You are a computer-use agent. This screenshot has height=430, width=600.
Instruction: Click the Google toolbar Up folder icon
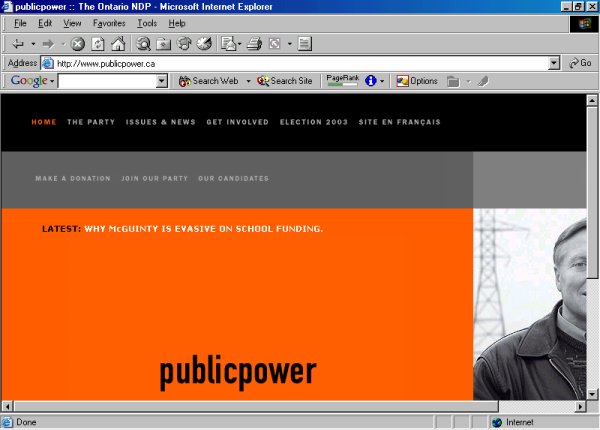pos(453,81)
